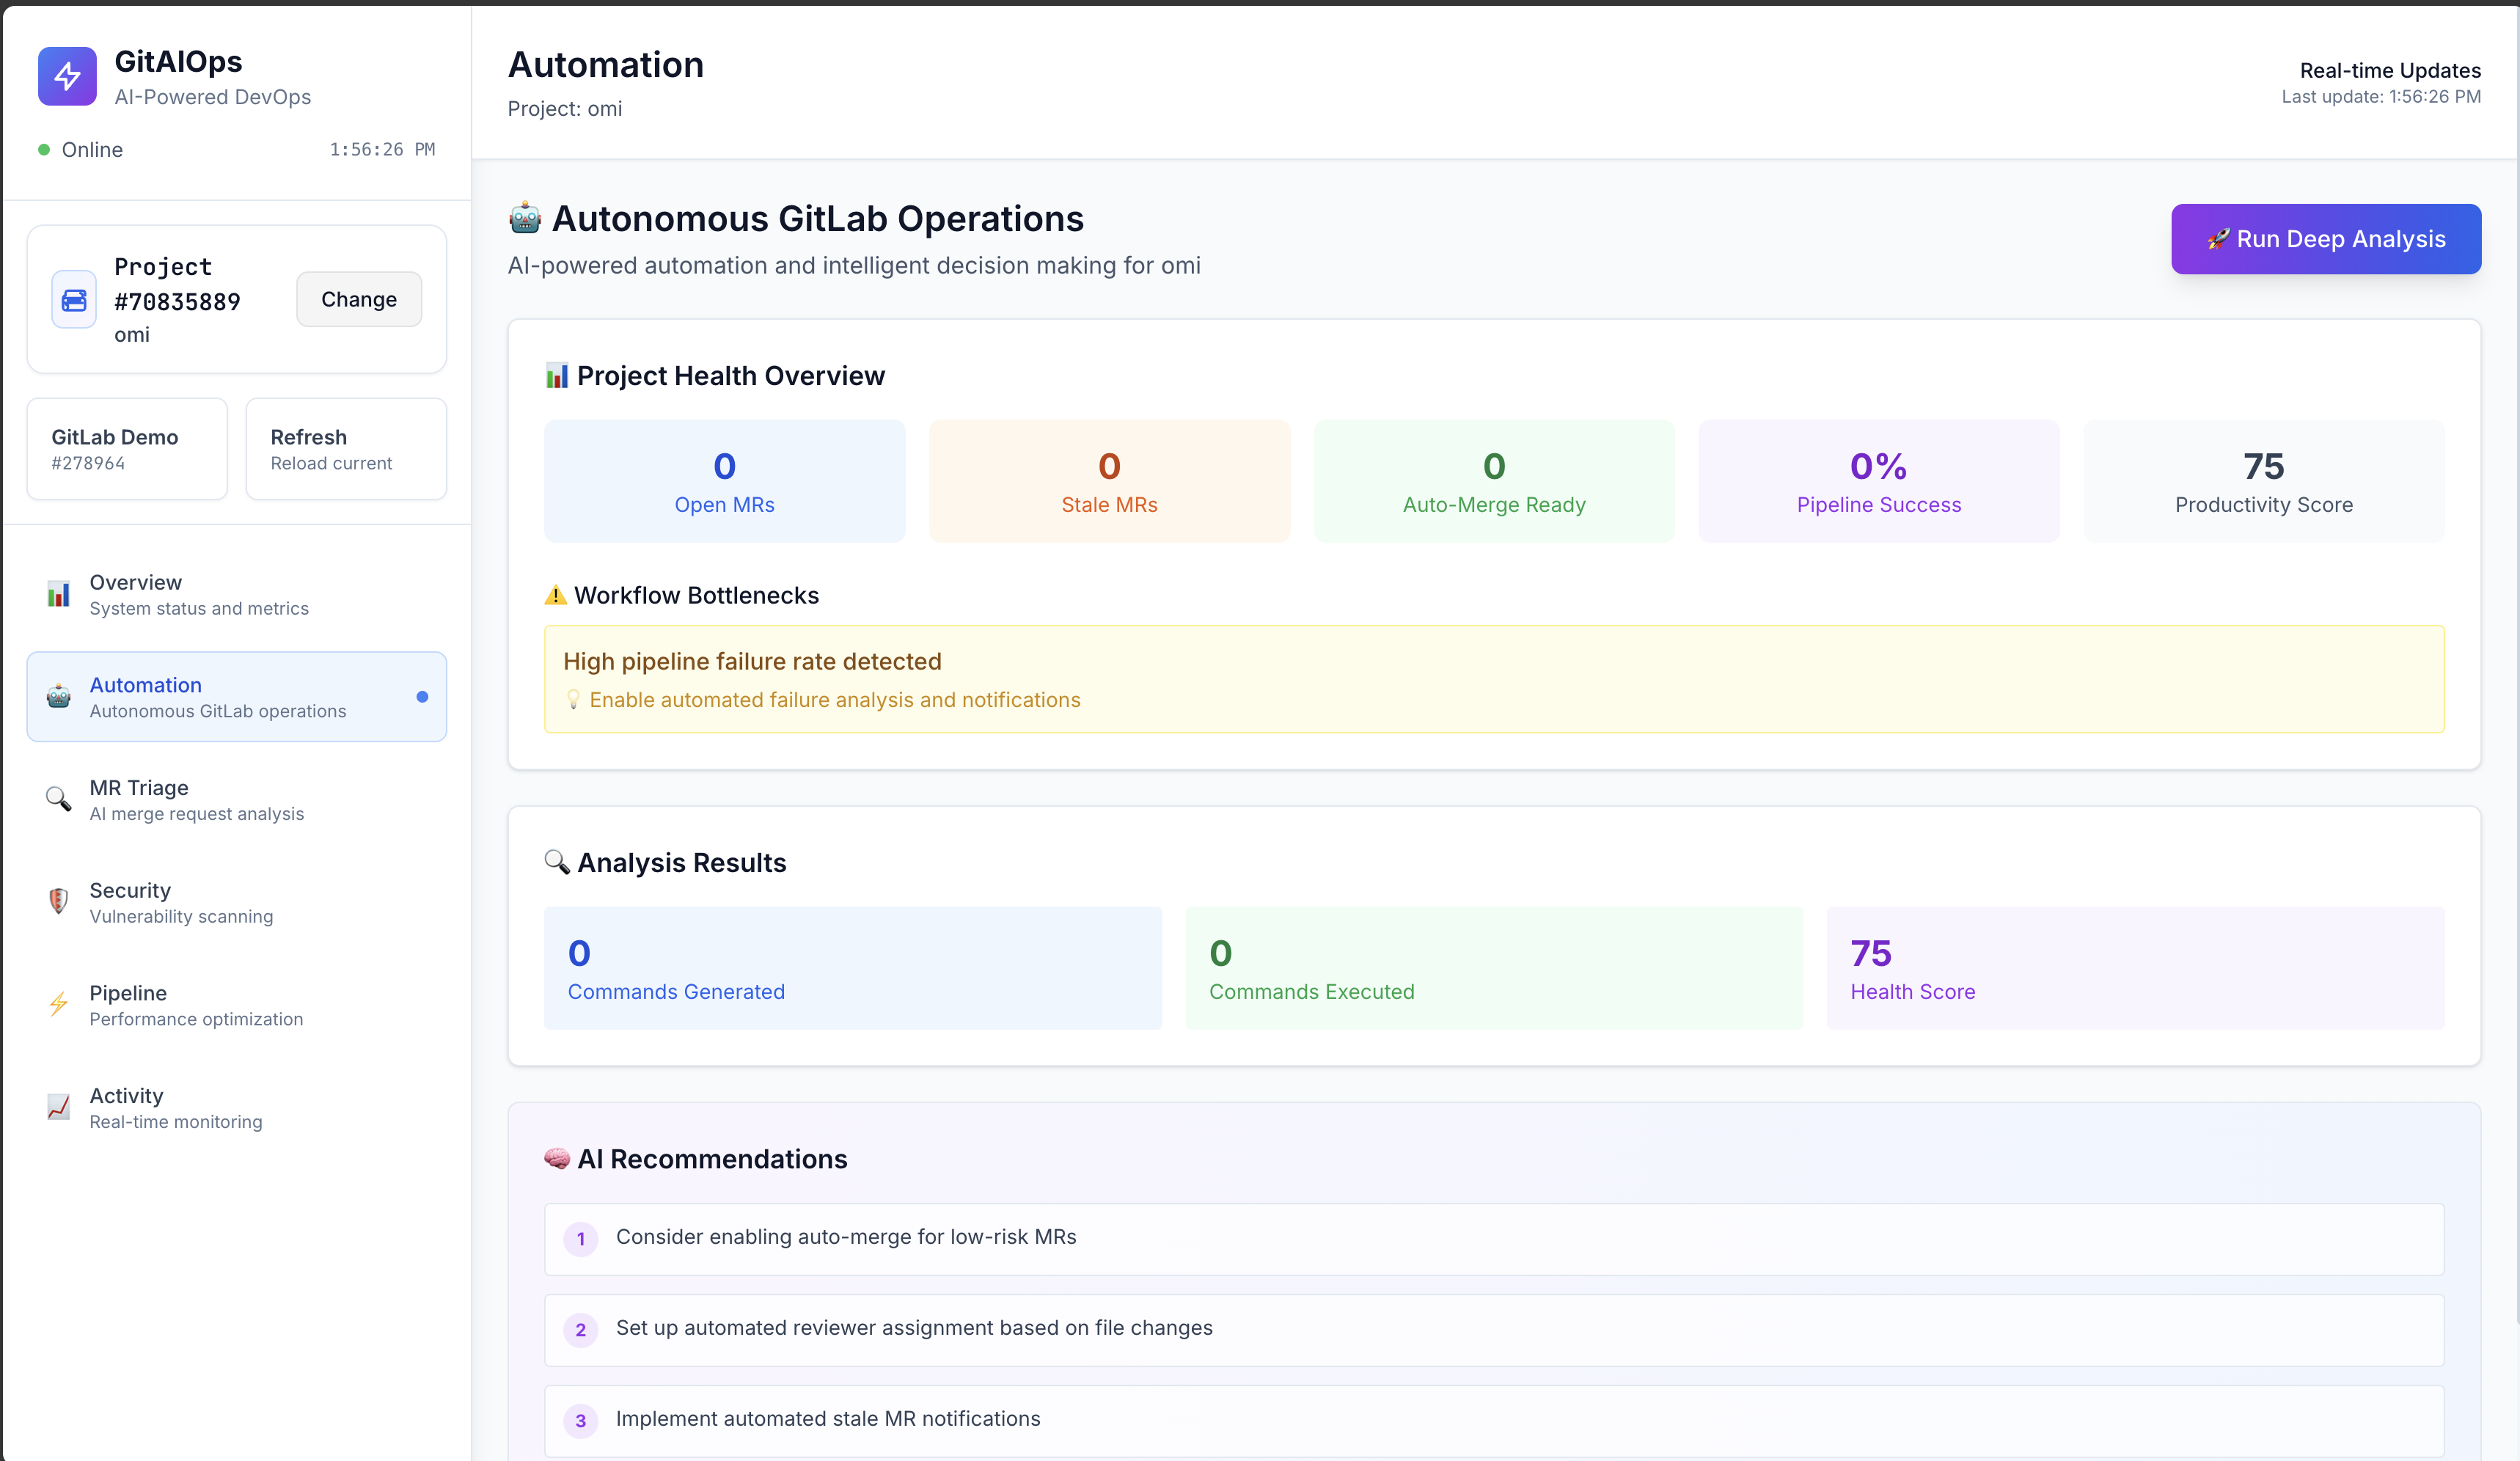The height and width of the screenshot is (1461, 2520).
Task: Click the Change project button
Action: (359, 299)
